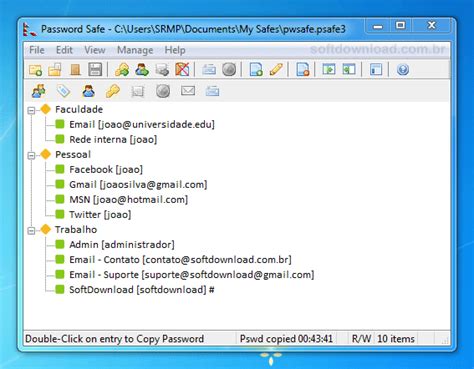The width and height of the screenshot is (474, 369).
Task: Click the Facebook entry green square icon
Action: click(x=60, y=169)
